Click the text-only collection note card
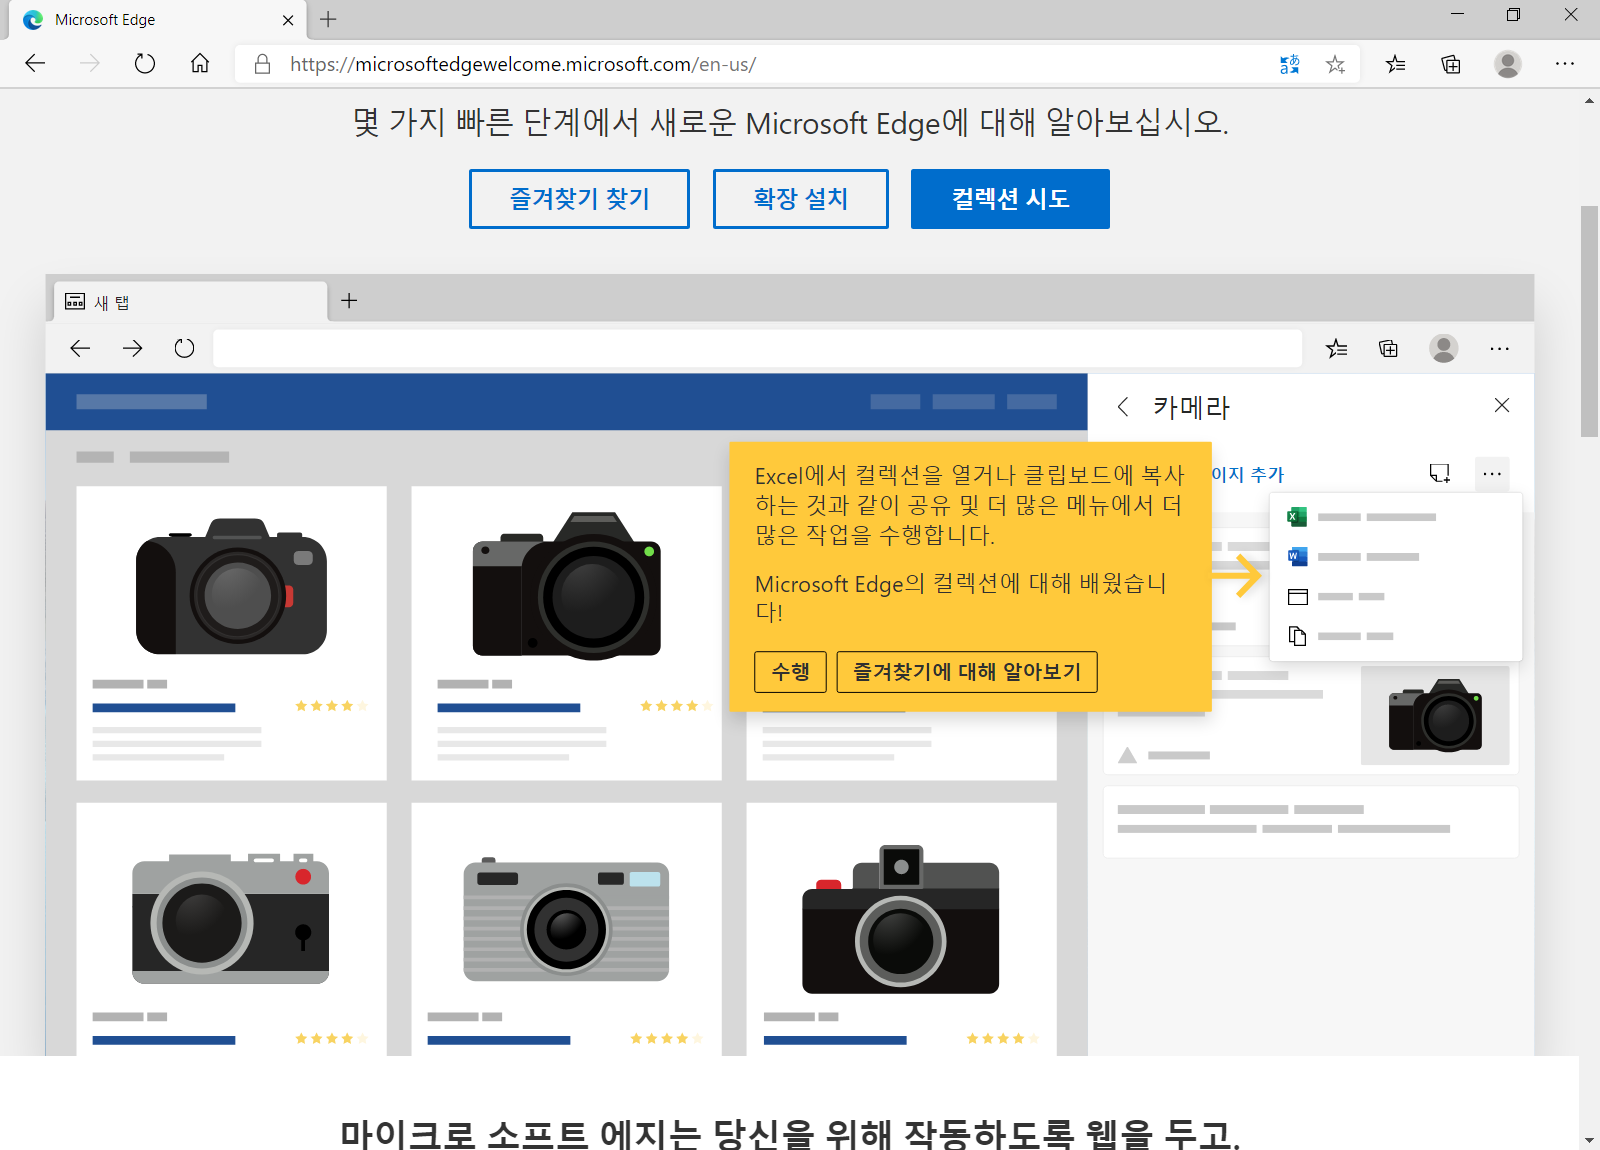 click(x=1311, y=821)
